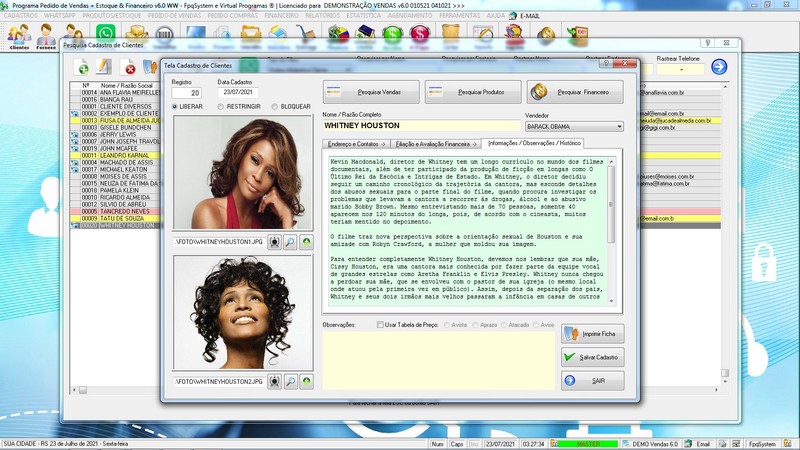Click the help question mark of Tela Cadastro dialog
Image resolution: width=800 pixels, height=450 pixels.
click(606, 63)
